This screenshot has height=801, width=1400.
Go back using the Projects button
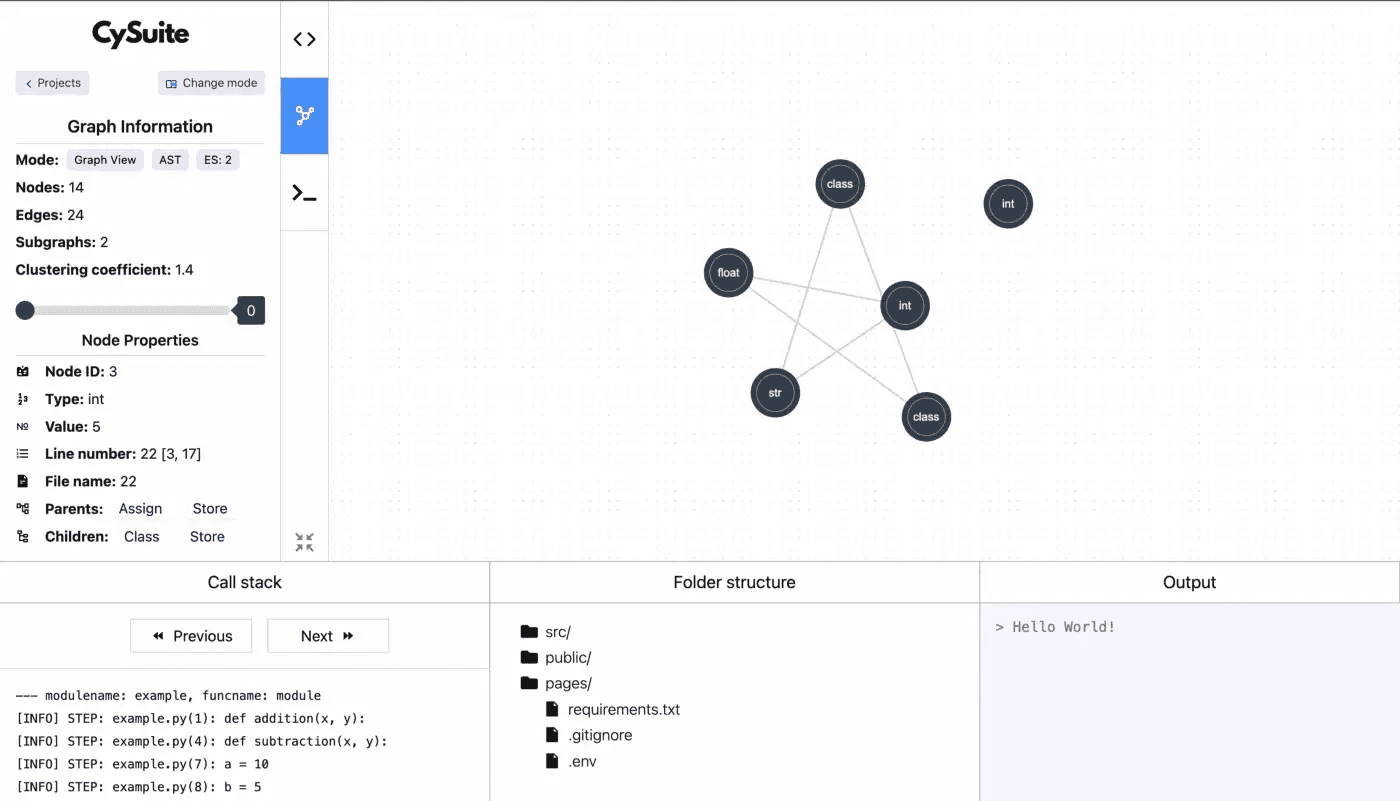pyautogui.click(x=52, y=82)
